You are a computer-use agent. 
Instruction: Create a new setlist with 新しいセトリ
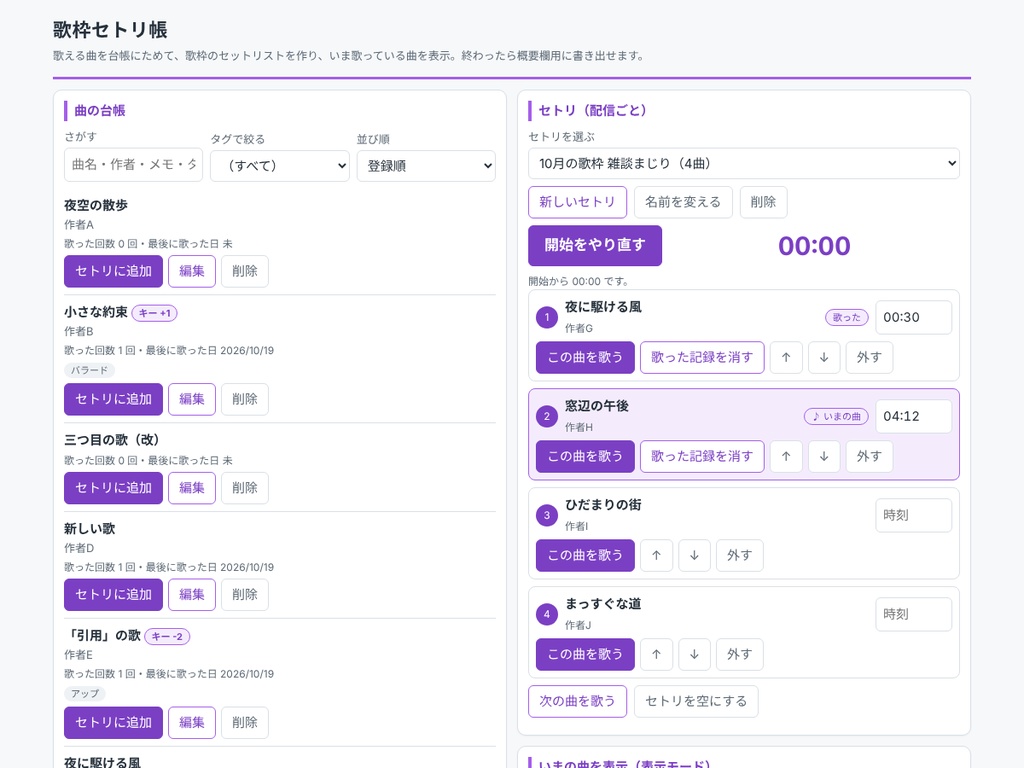(577, 202)
